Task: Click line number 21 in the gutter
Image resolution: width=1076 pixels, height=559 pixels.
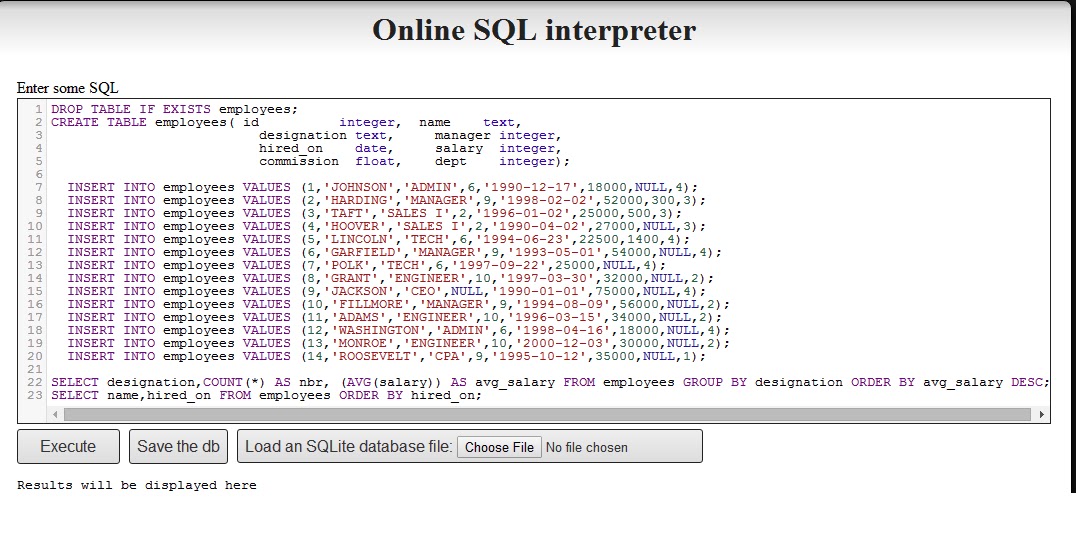Action: [35, 370]
